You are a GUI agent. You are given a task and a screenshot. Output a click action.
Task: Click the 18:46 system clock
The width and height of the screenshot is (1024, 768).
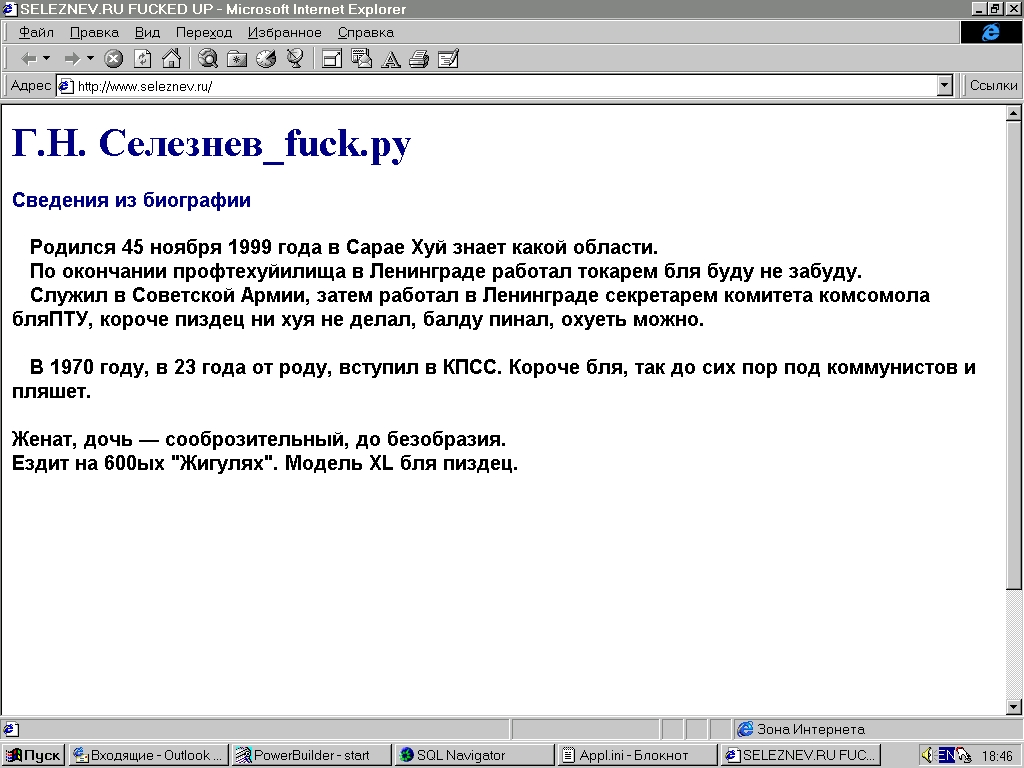tap(997, 756)
